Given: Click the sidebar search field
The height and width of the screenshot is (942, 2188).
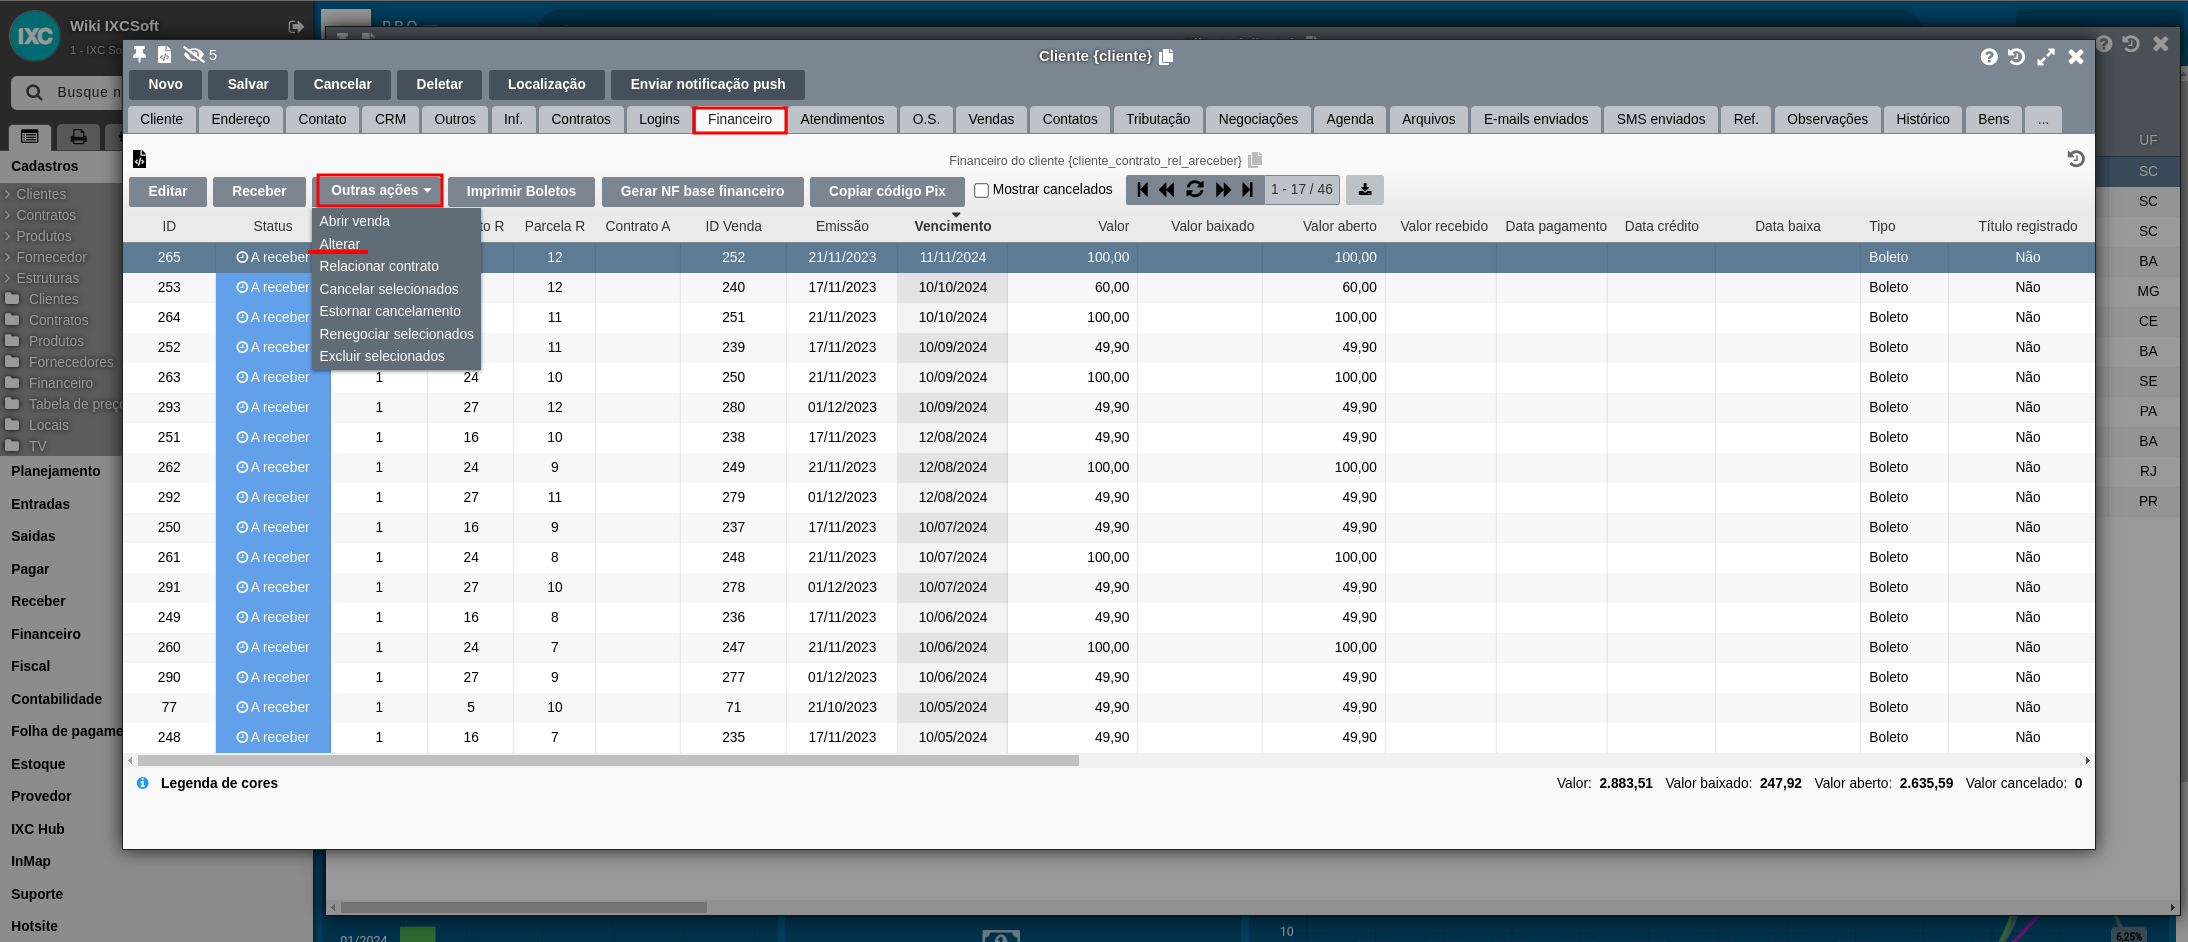Looking at the screenshot, I should [x=68, y=92].
